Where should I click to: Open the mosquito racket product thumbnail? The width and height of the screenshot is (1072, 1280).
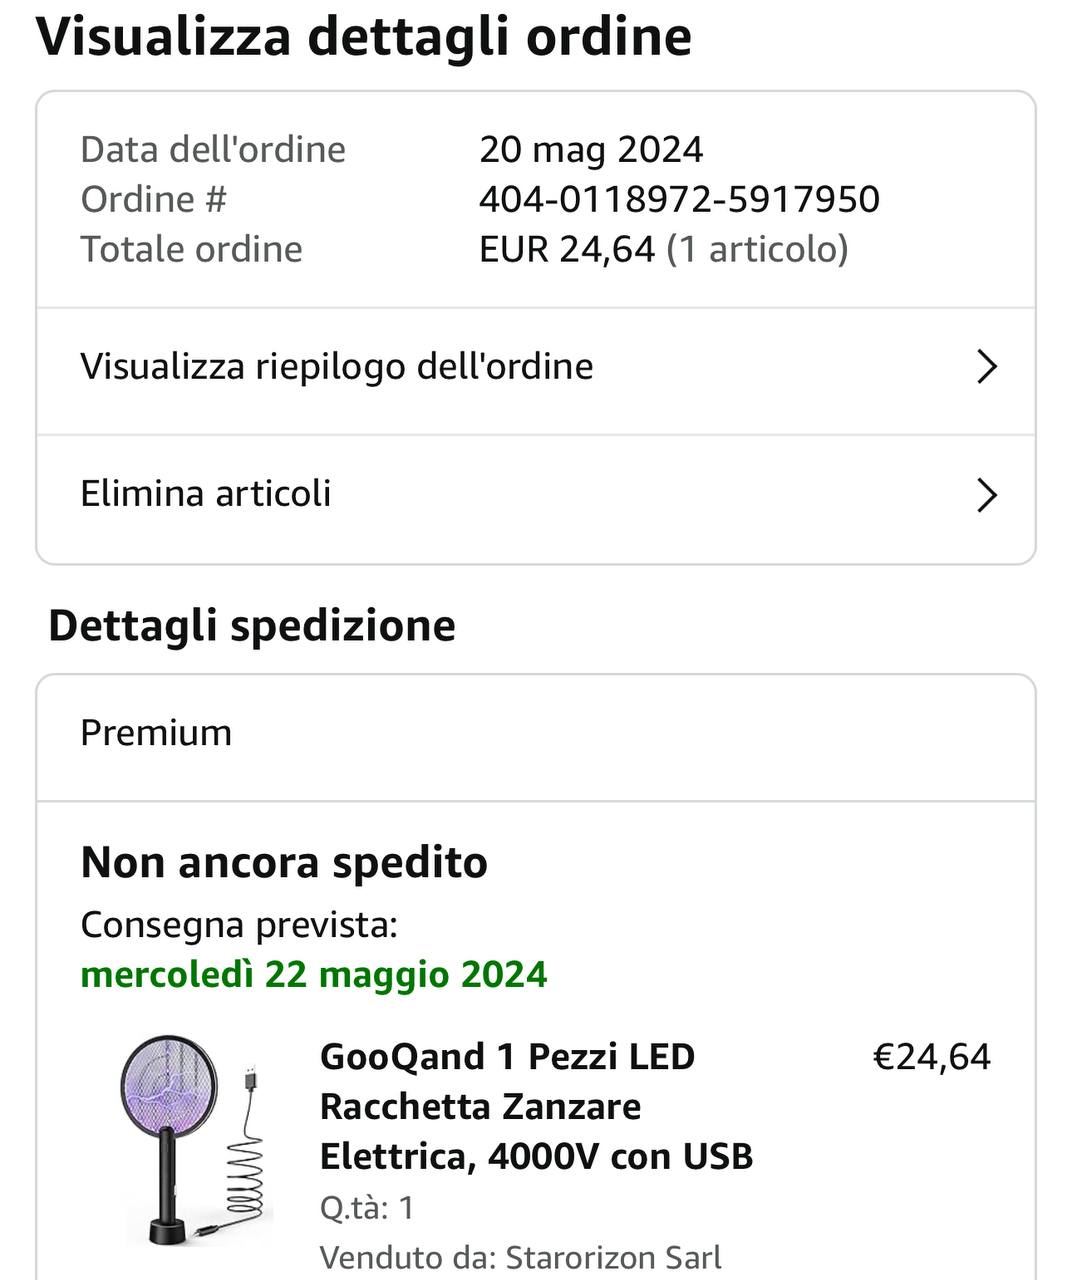click(x=192, y=1140)
